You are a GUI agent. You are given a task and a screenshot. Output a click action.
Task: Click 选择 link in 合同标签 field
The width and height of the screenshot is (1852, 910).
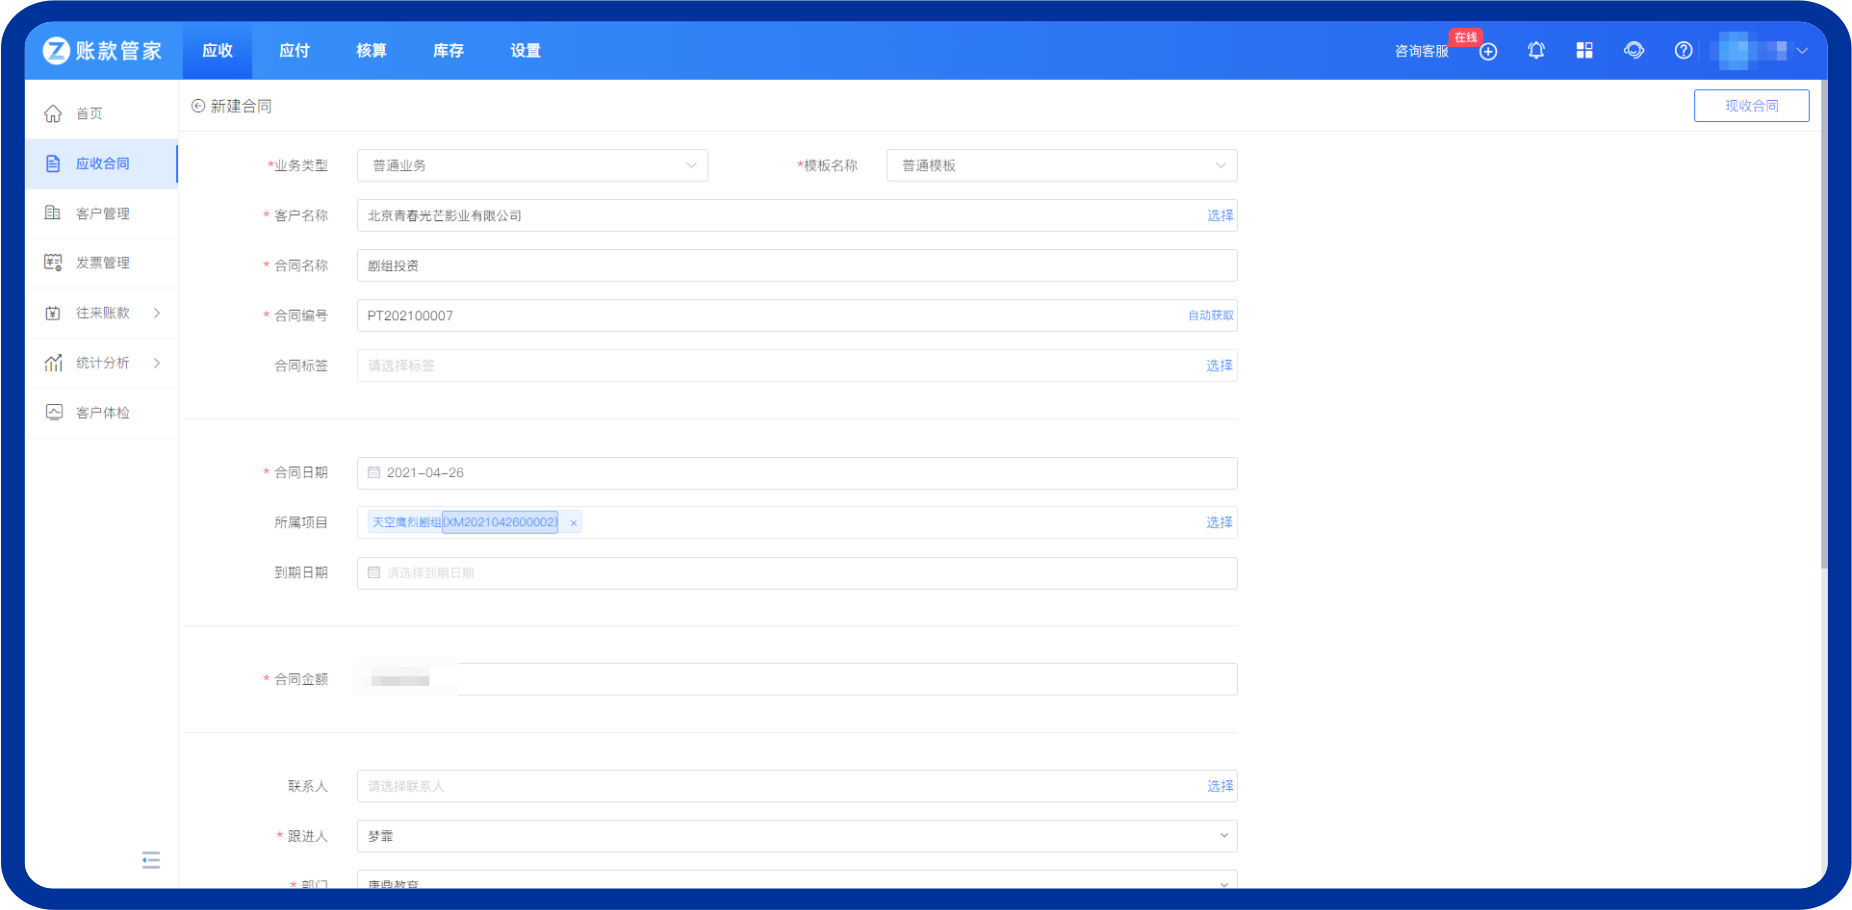tap(1219, 365)
